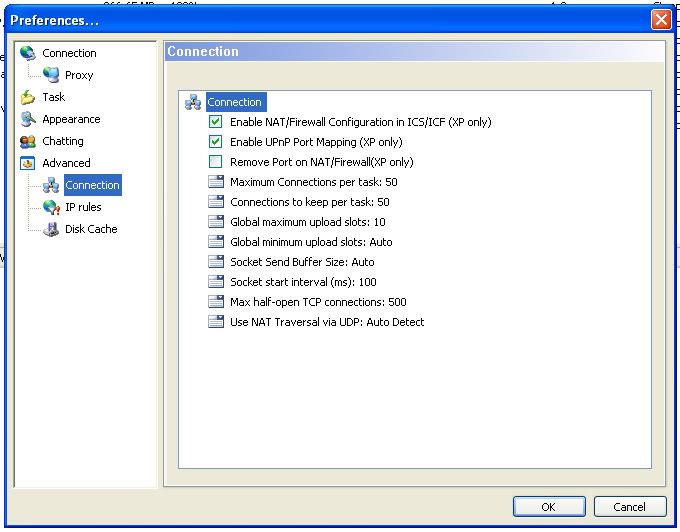Click the Advanced category icon
The height and width of the screenshot is (532, 680).
click(x=27, y=163)
